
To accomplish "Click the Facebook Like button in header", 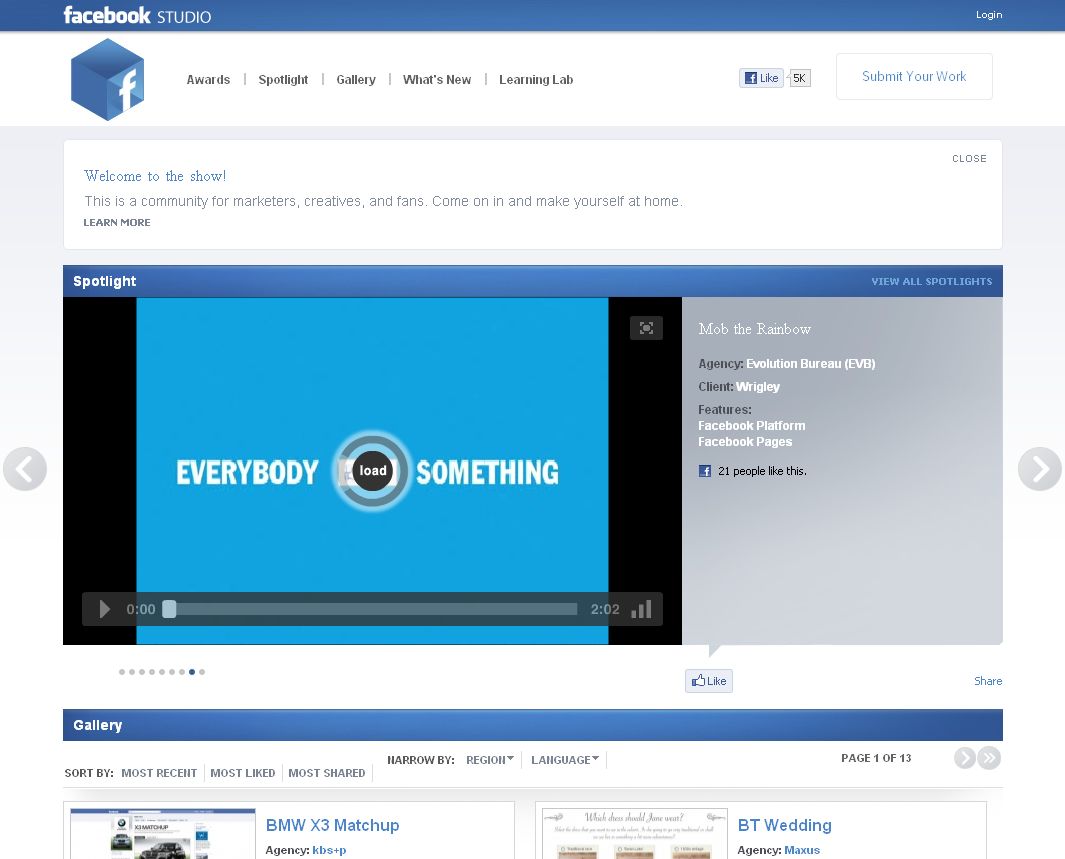I will pyautogui.click(x=761, y=78).
